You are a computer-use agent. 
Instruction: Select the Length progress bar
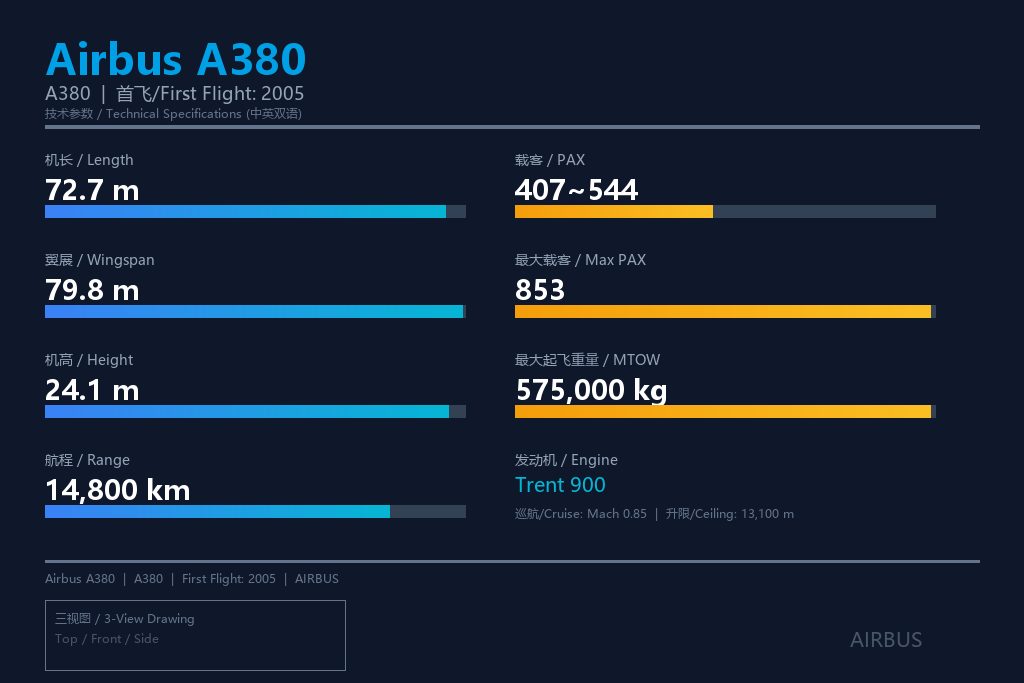[x=255, y=212]
